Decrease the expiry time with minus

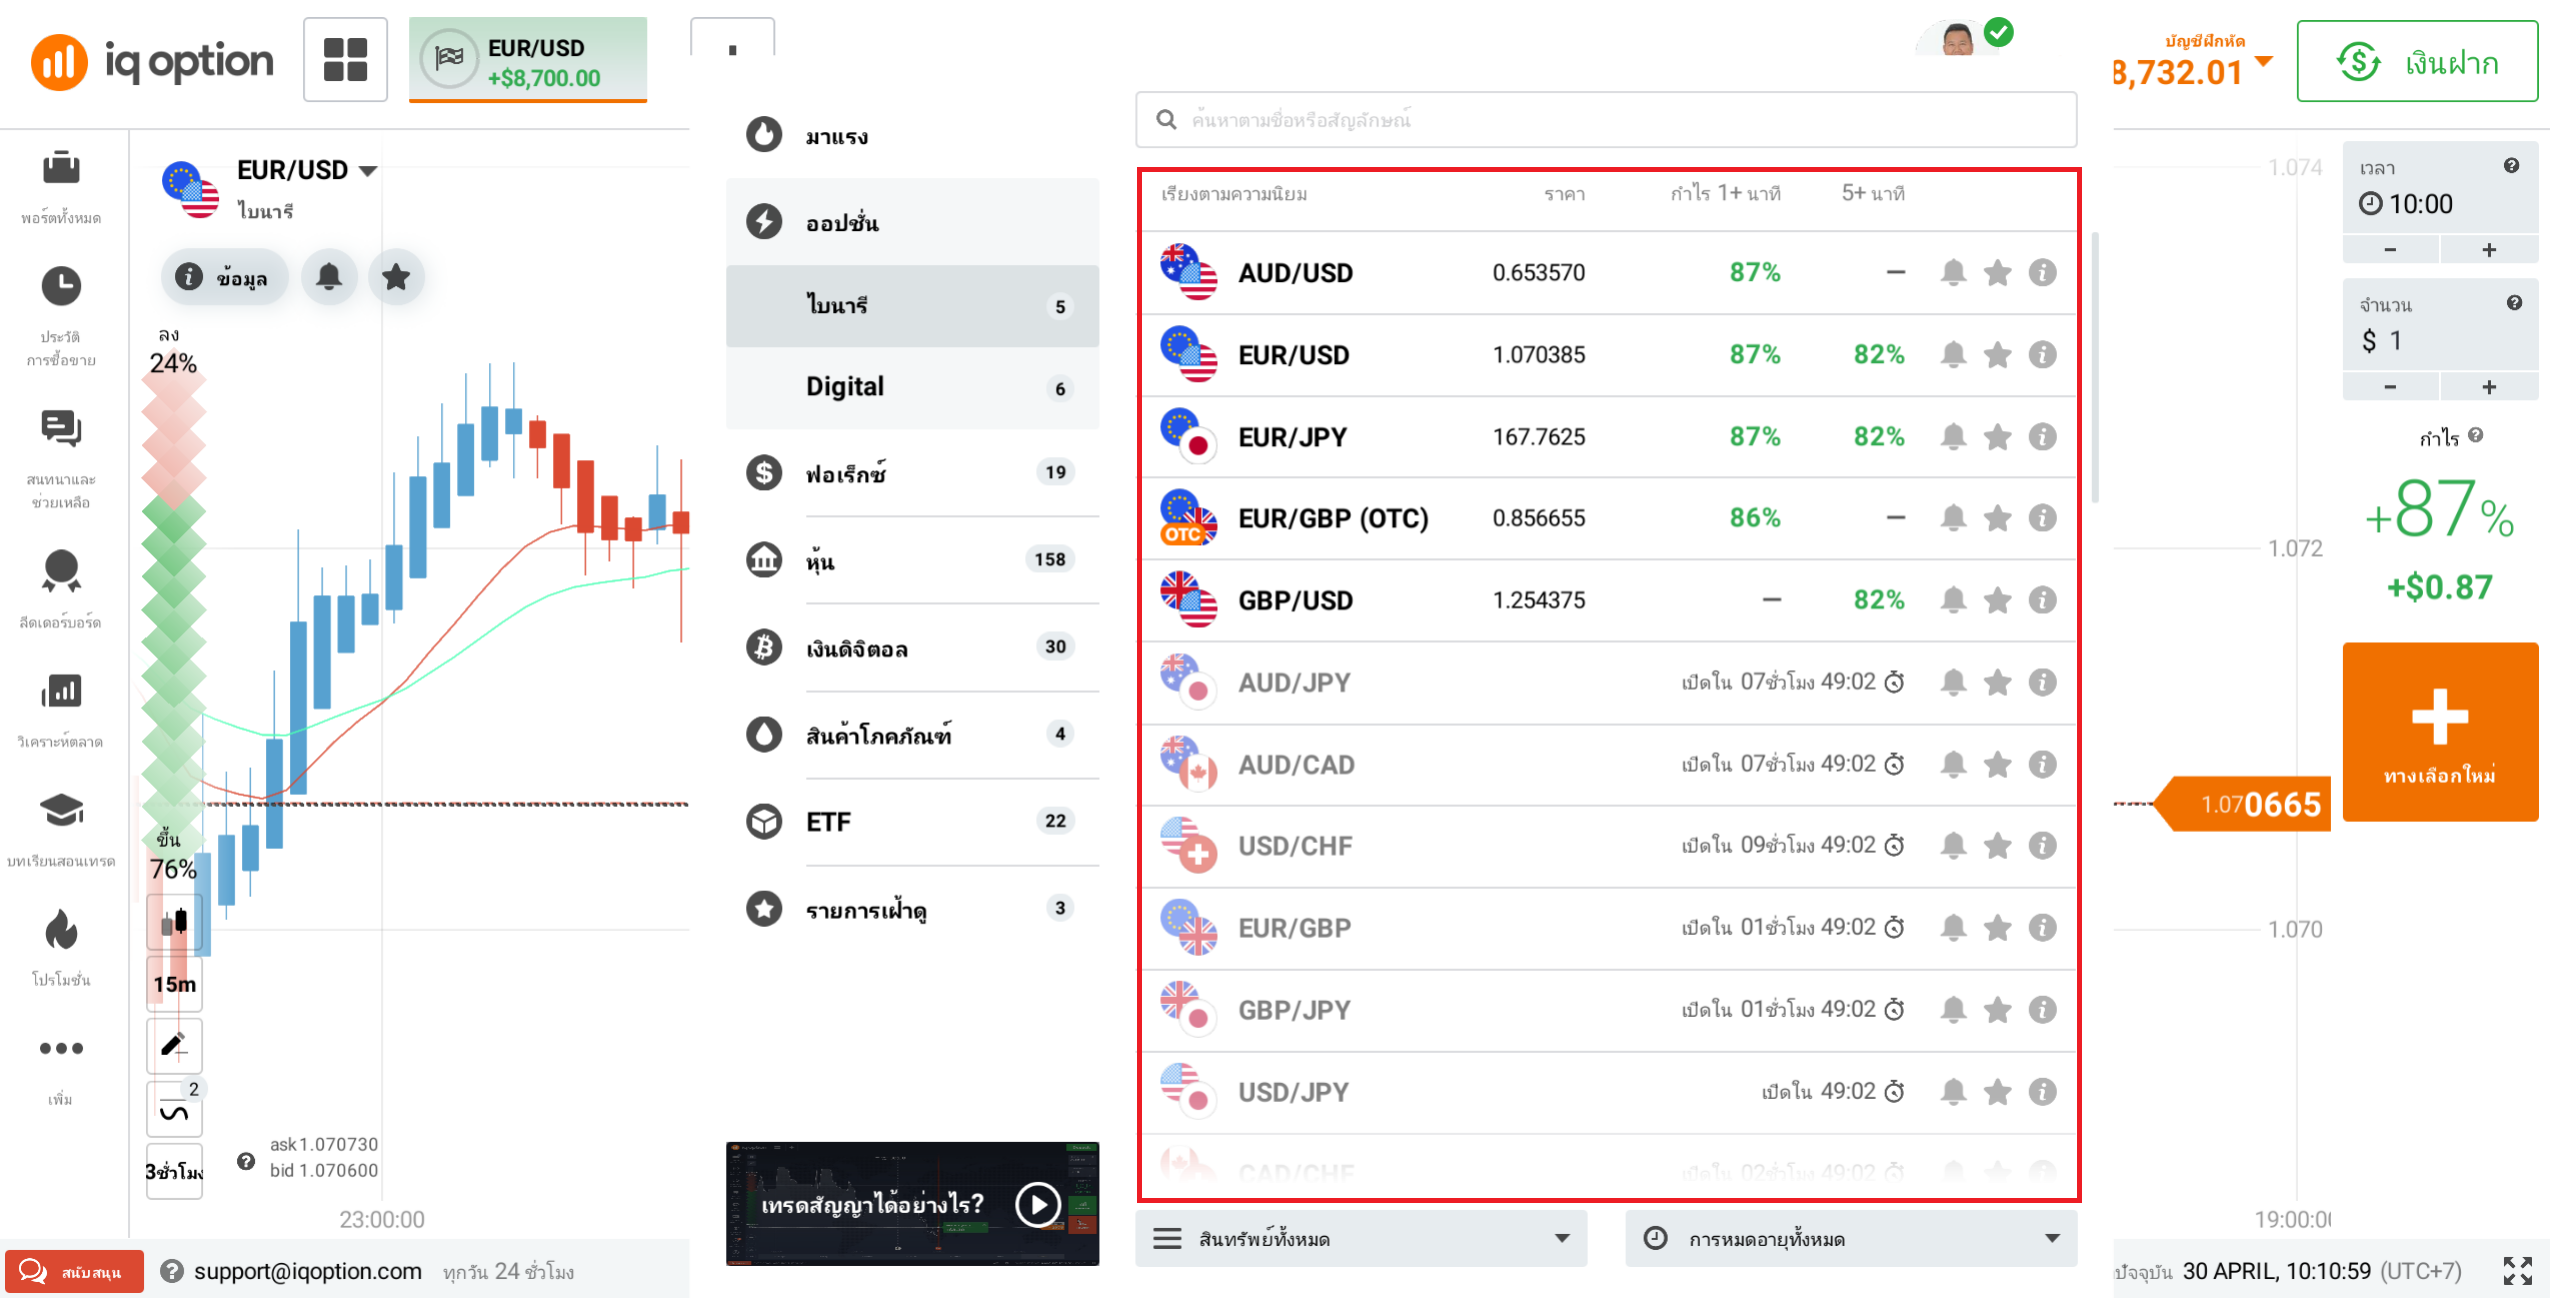pos(2390,249)
